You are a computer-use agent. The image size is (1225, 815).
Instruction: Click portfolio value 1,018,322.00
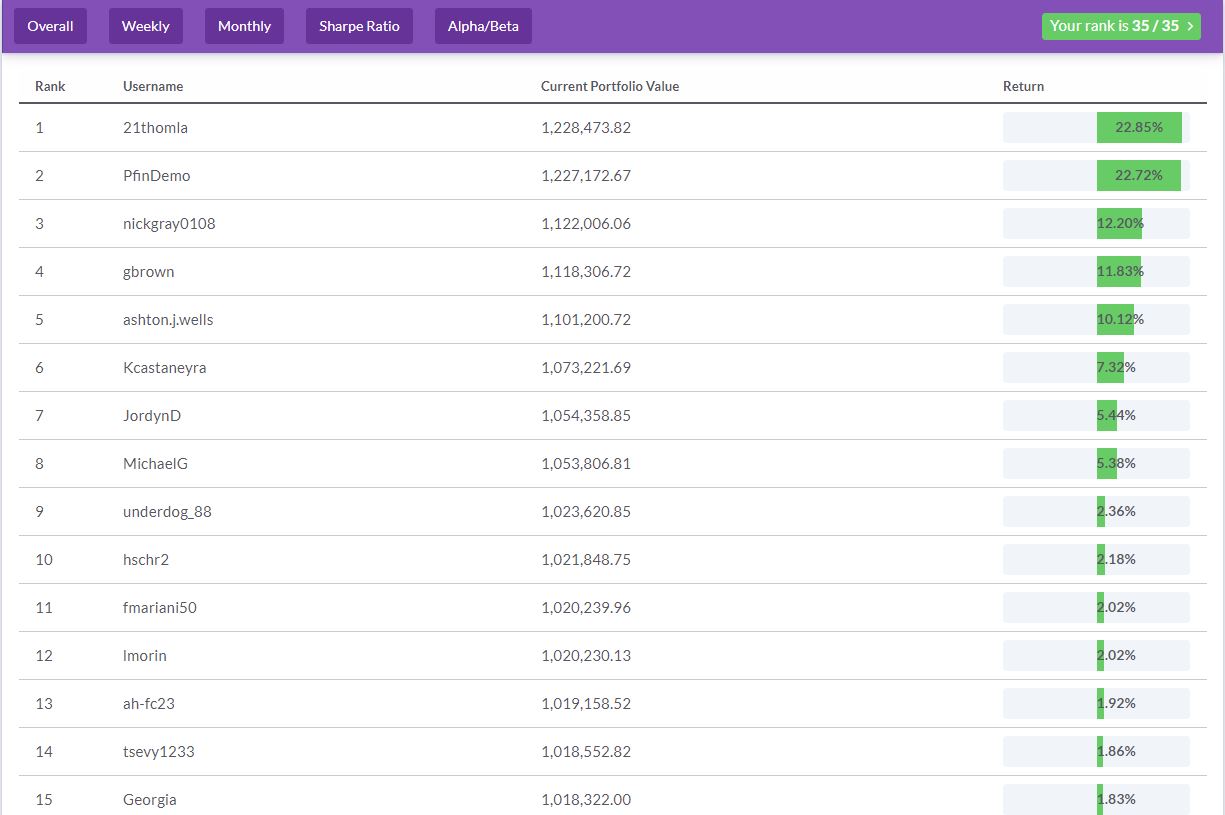click(586, 800)
